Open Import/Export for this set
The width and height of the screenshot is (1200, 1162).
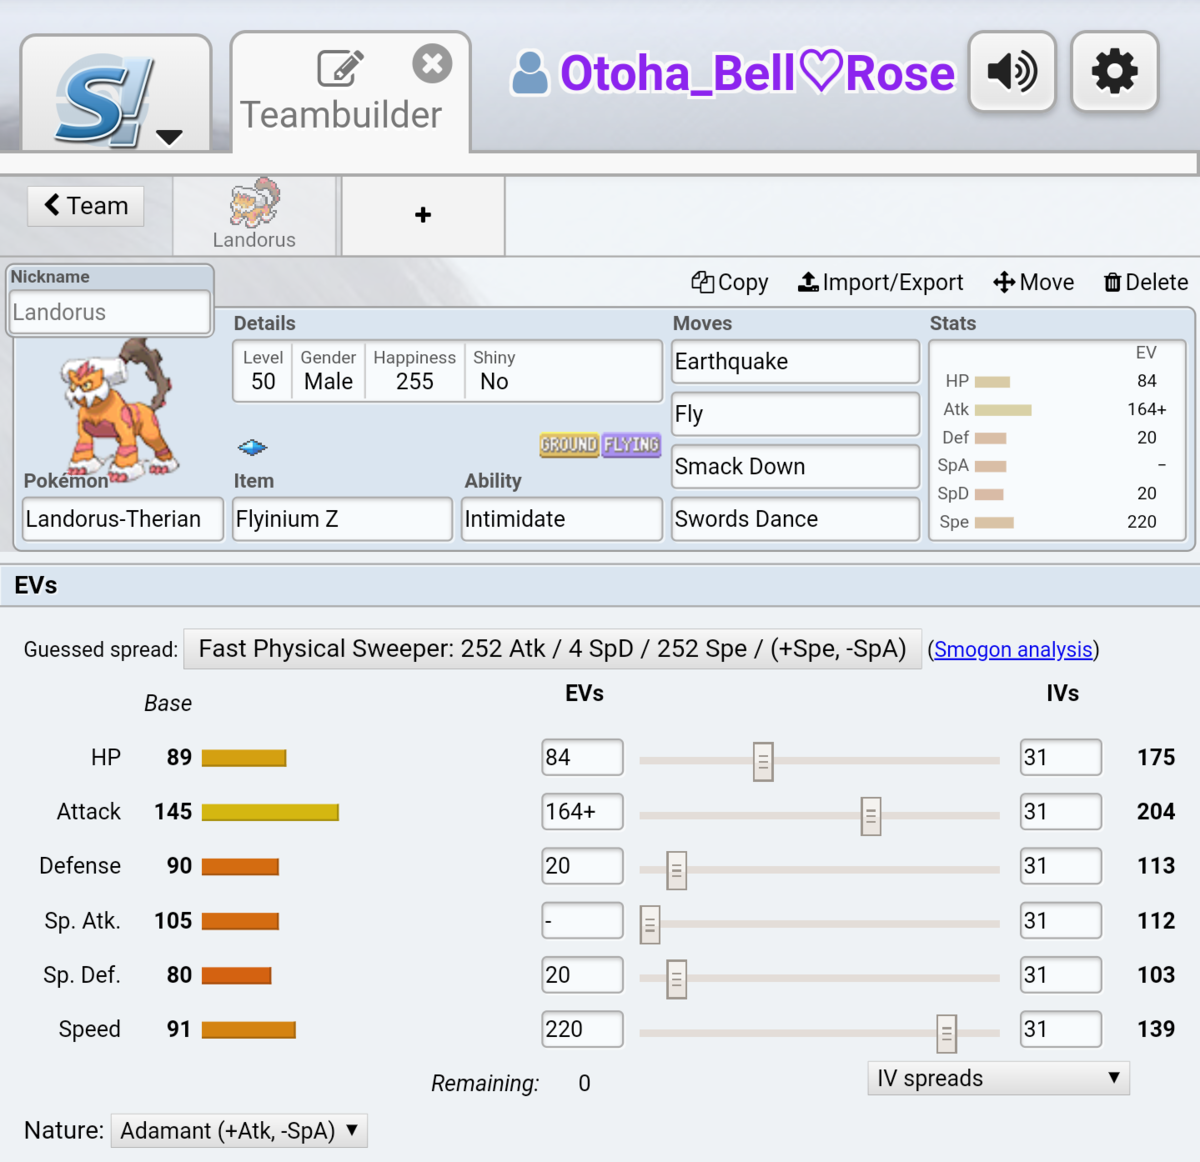click(880, 283)
